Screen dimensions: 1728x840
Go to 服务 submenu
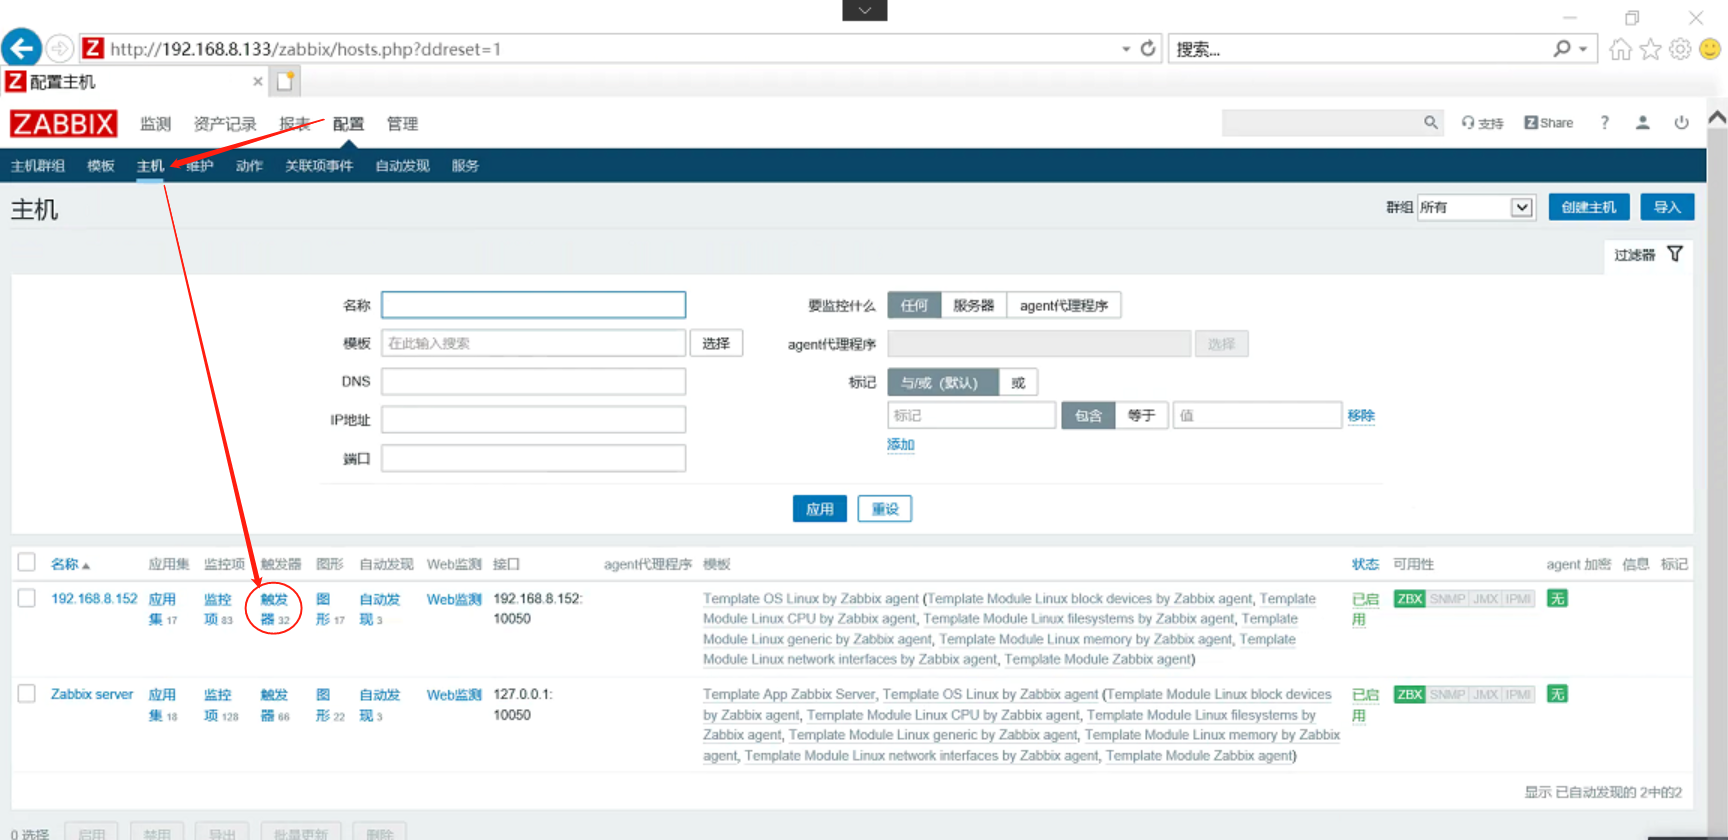[x=465, y=166]
